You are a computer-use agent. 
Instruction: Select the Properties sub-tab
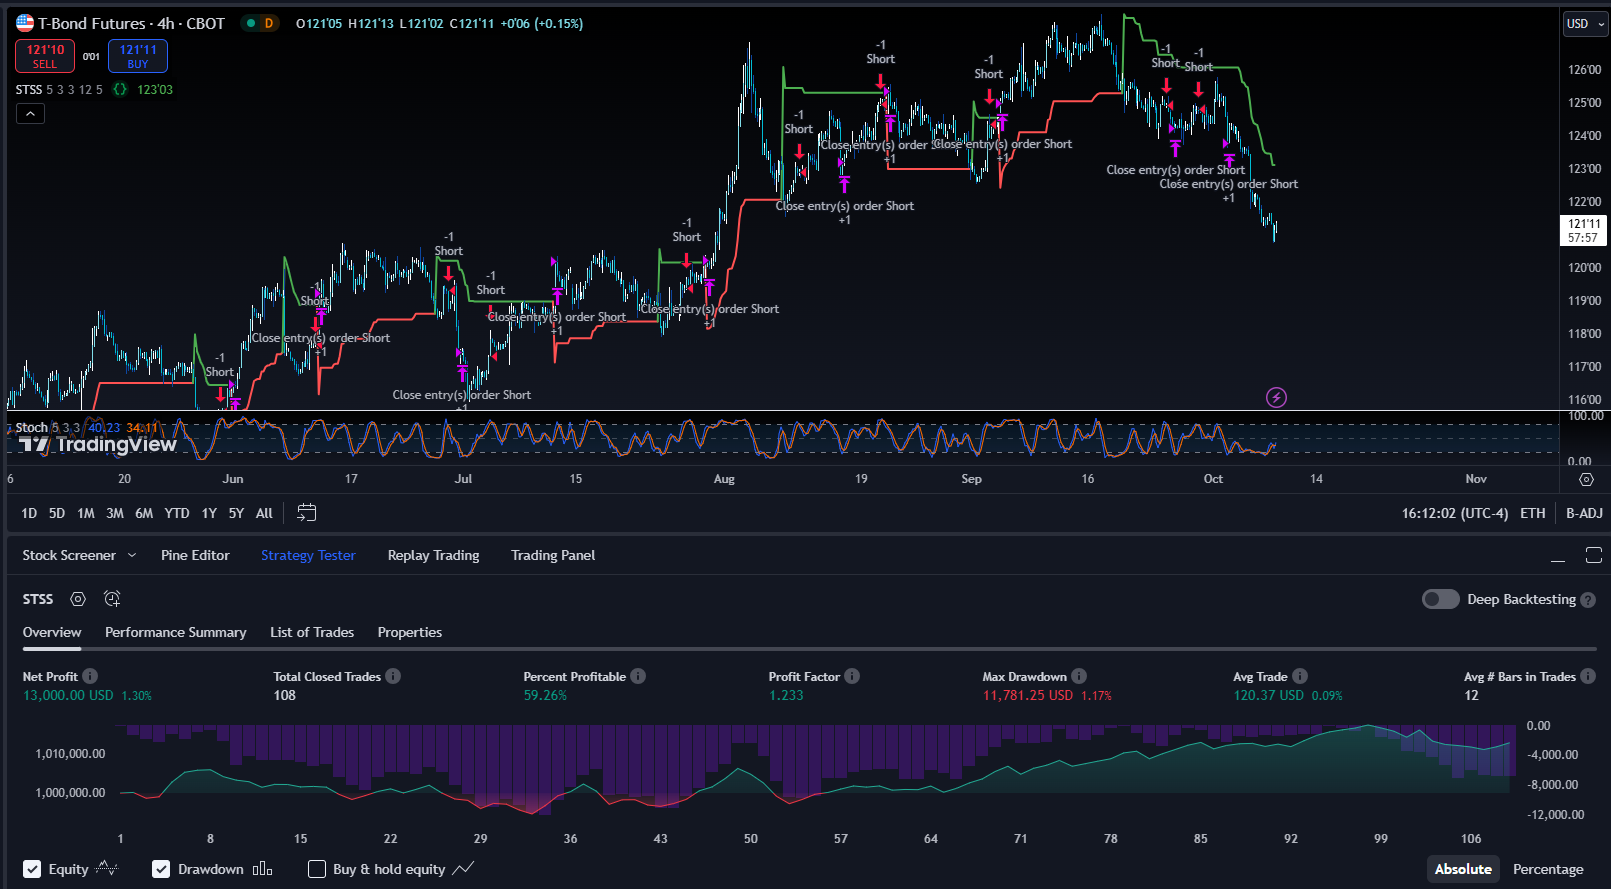click(x=409, y=632)
